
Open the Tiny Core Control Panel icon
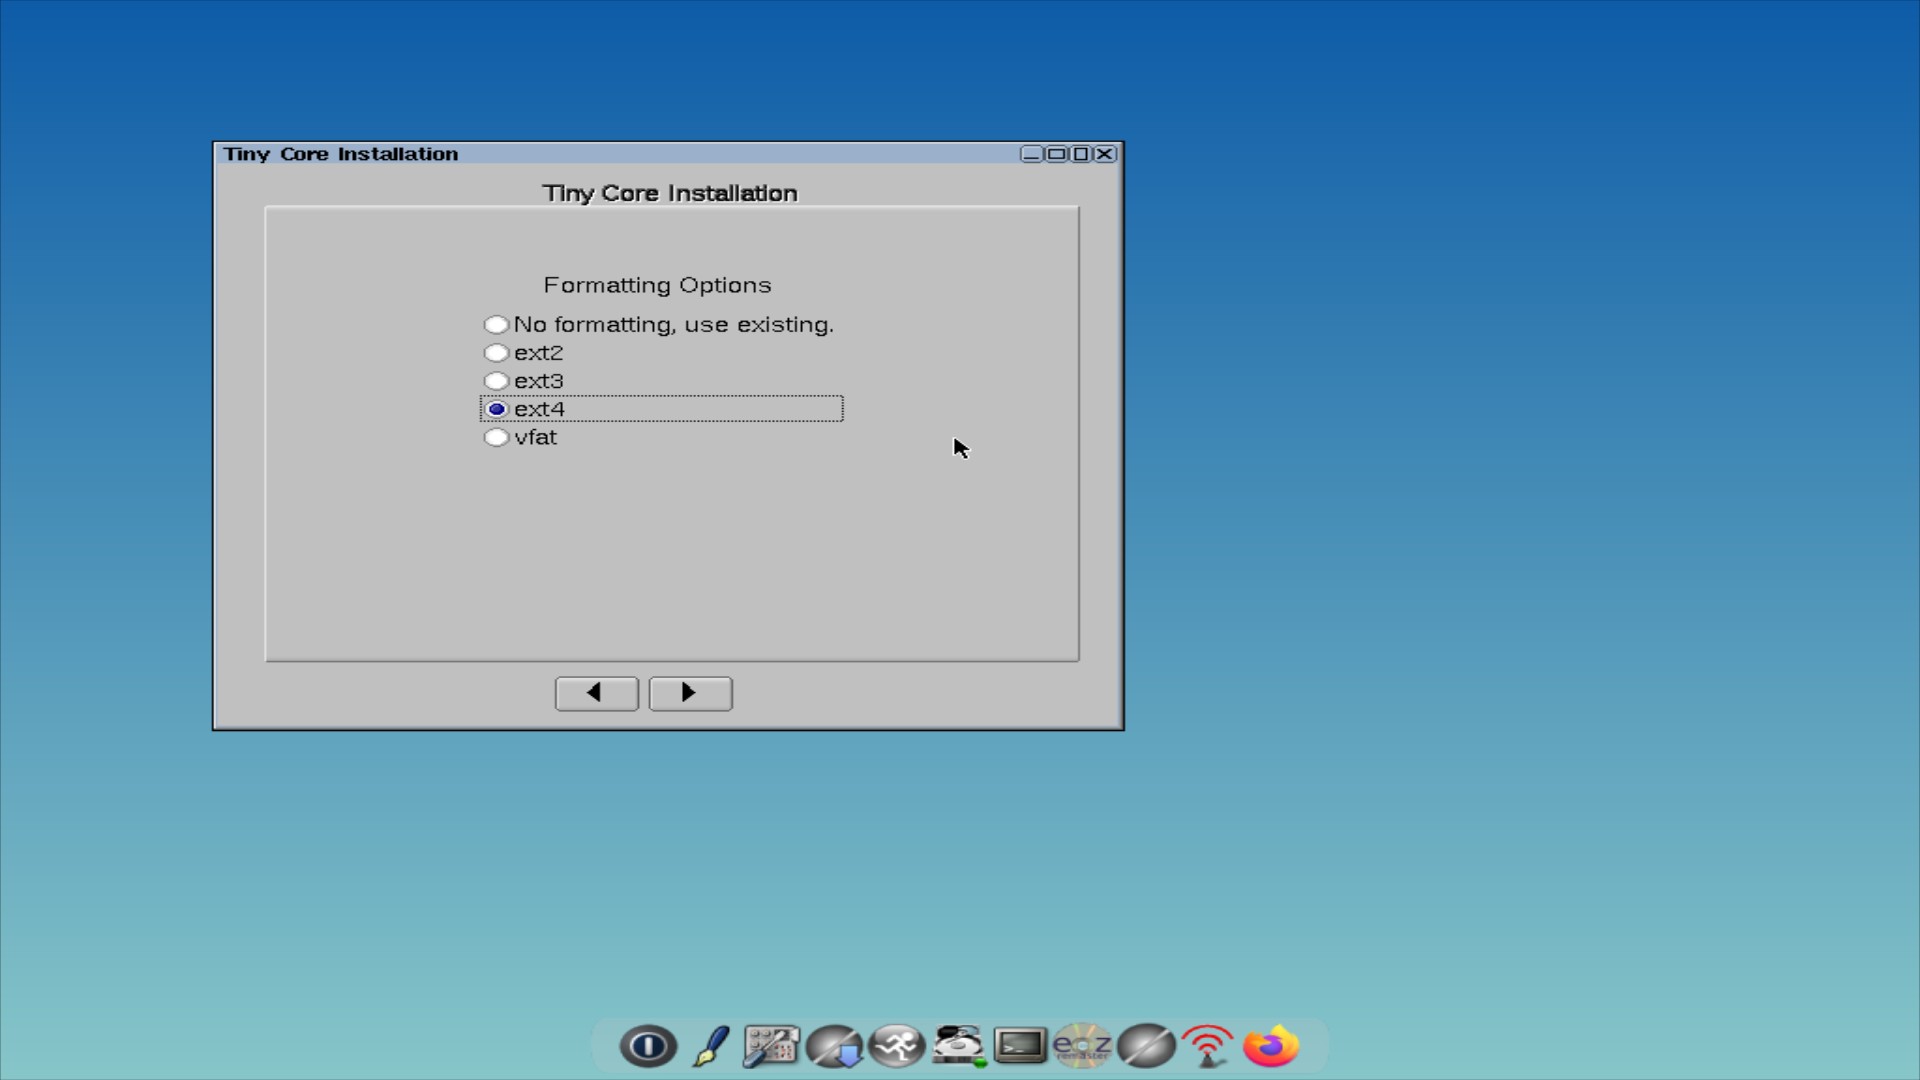772,1046
